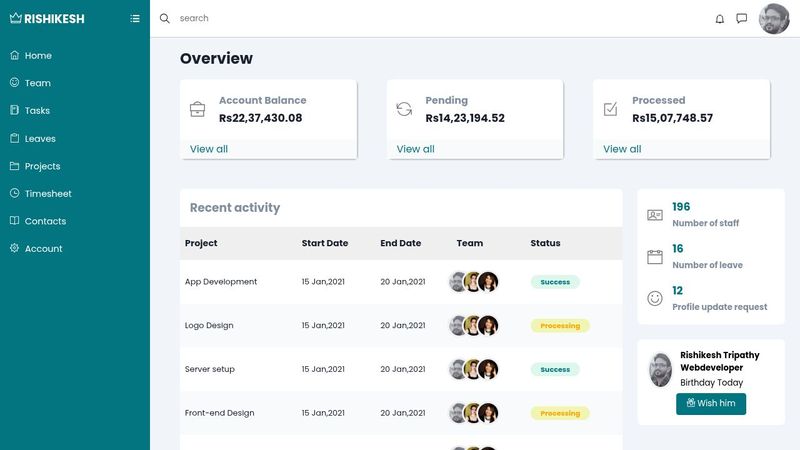Click team avatars in App Development row
The image size is (800, 450).
[x=473, y=282]
